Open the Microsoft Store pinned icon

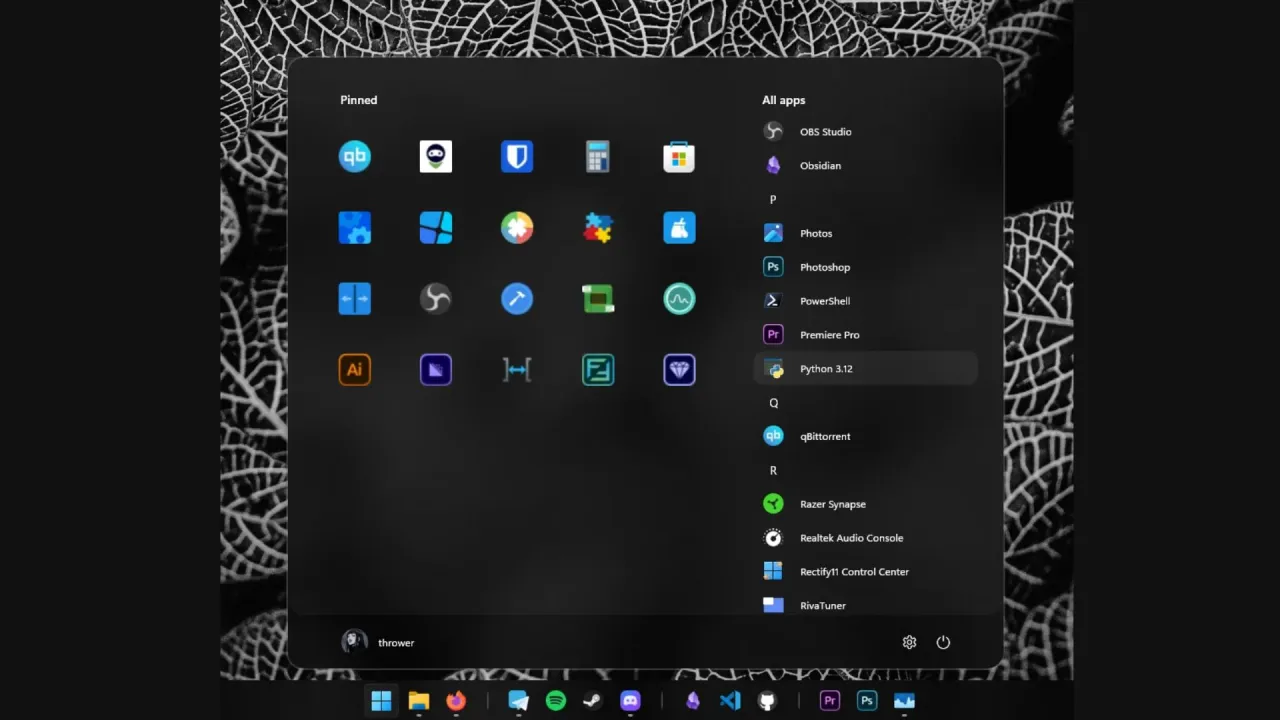(x=679, y=156)
